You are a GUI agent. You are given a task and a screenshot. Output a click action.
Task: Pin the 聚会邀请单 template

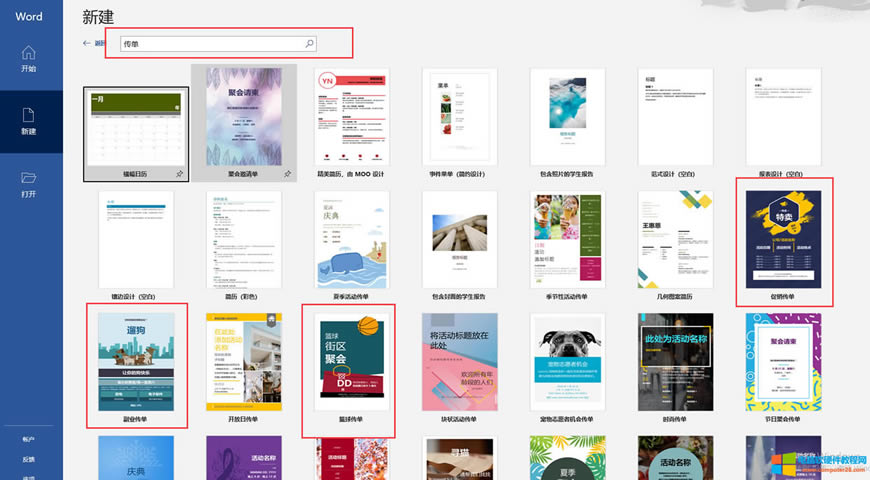click(286, 174)
